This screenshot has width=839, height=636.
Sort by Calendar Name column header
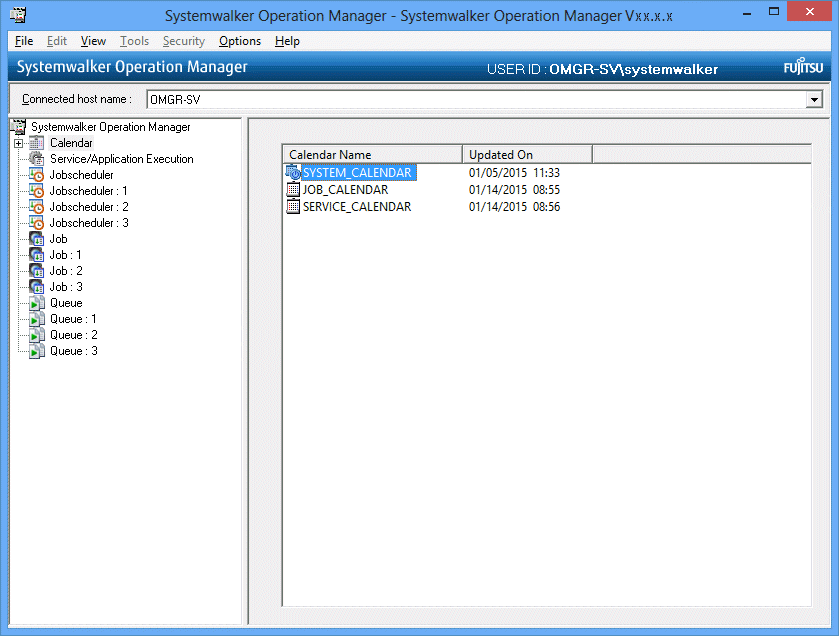click(372, 154)
